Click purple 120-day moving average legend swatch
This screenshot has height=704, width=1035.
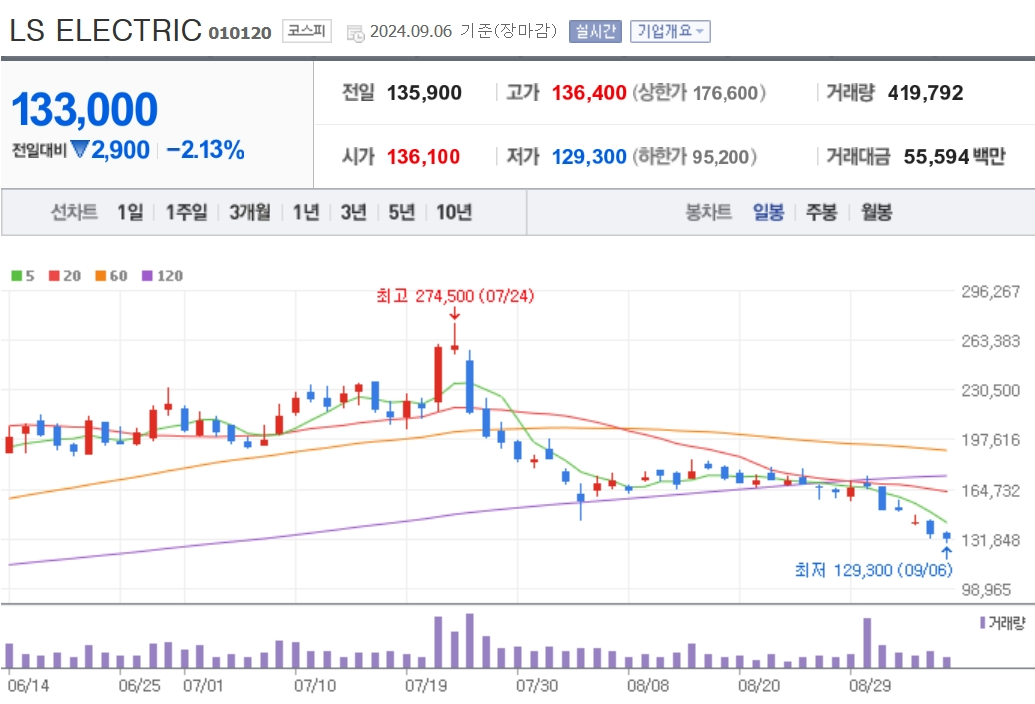click(x=147, y=276)
